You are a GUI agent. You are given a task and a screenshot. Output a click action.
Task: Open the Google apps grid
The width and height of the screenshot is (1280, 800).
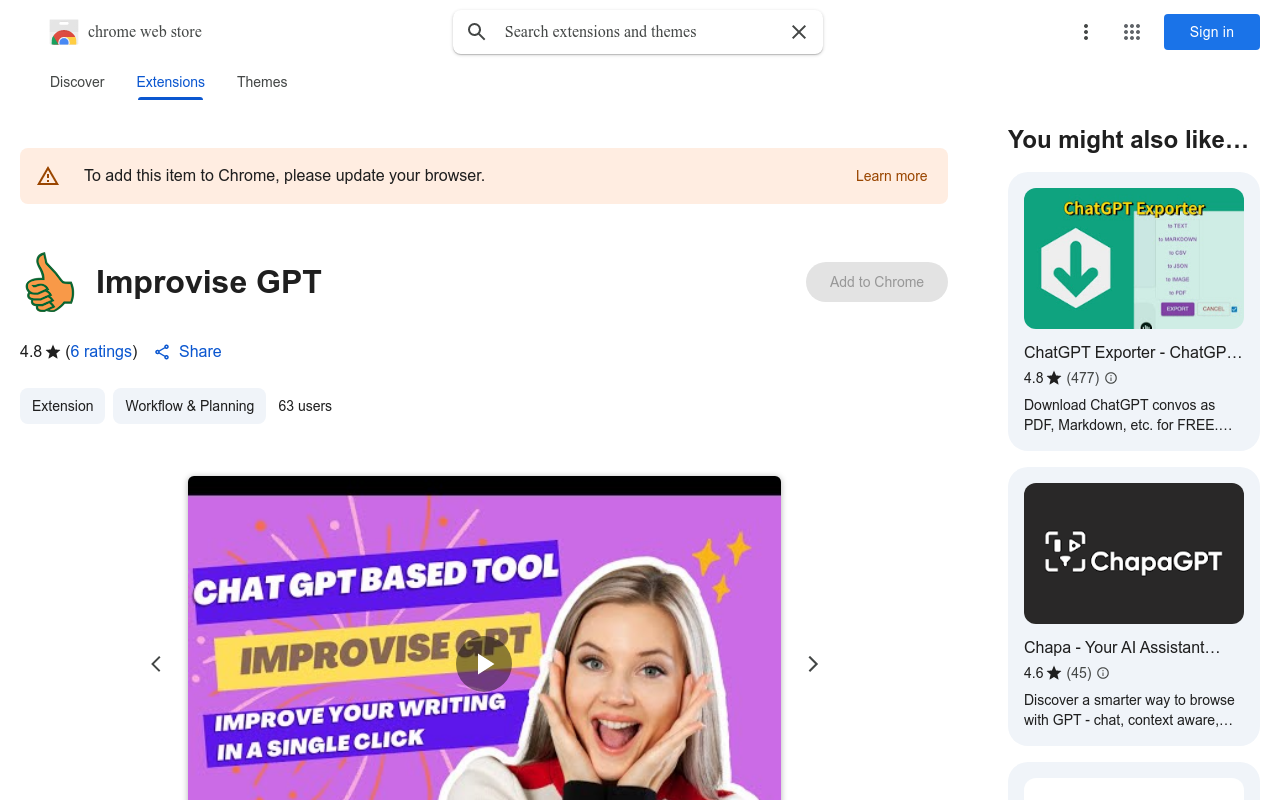point(1132,32)
